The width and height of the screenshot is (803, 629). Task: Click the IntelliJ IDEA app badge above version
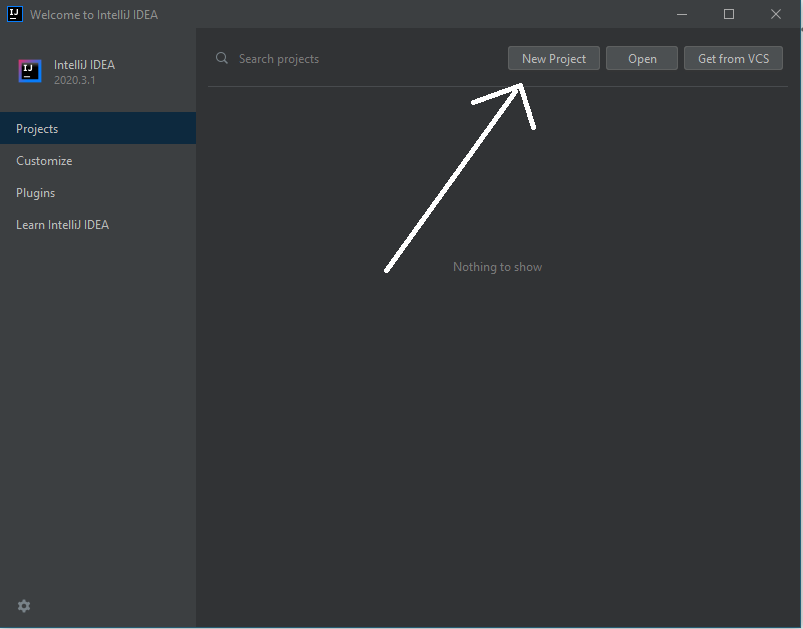pyautogui.click(x=29, y=71)
